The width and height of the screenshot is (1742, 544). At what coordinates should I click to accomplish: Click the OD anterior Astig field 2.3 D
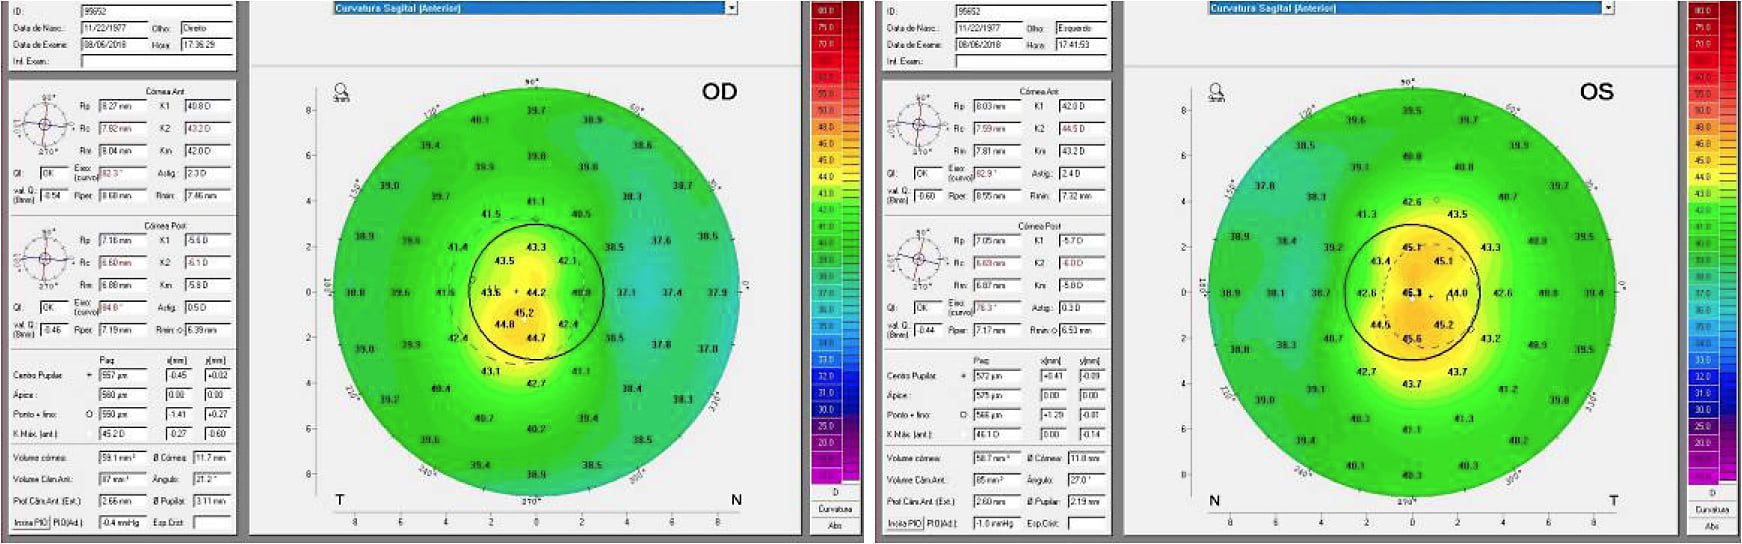207,173
